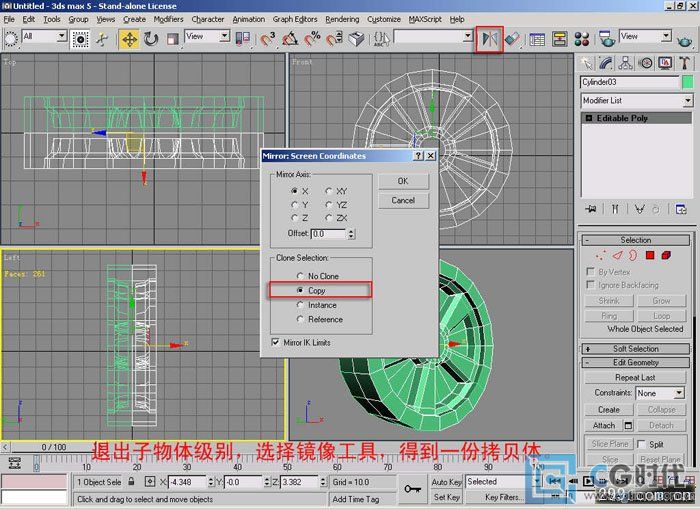Choose YZ mirror axis radio button

(x=329, y=204)
